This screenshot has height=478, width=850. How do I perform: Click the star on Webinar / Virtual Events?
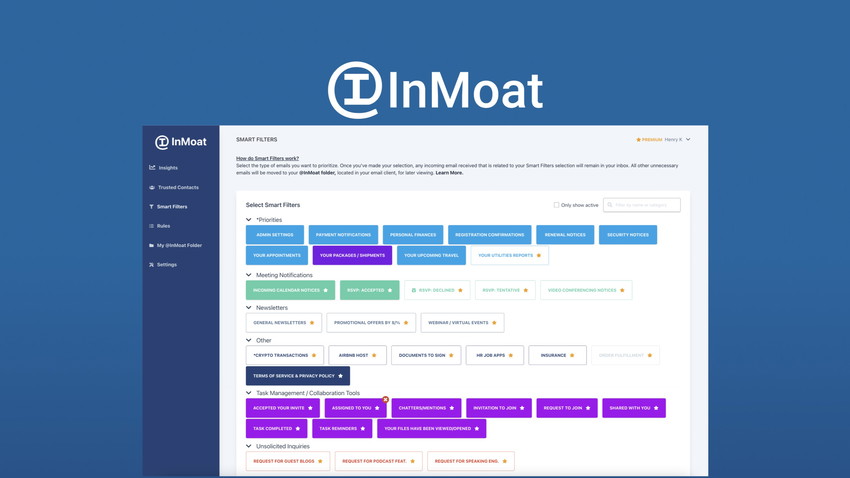[x=494, y=323]
